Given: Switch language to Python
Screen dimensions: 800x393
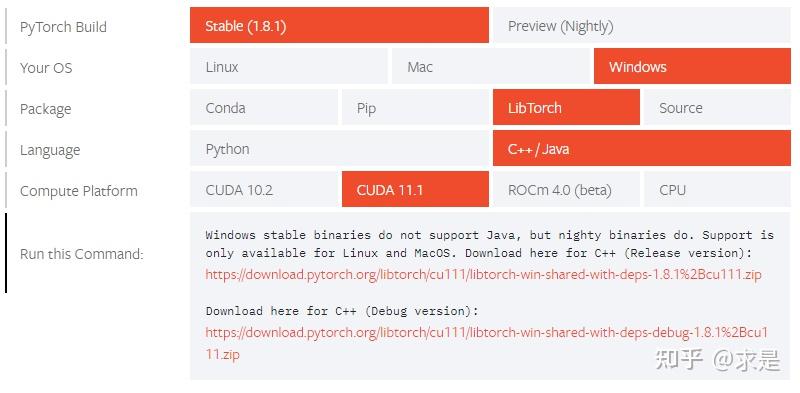Looking at the screenshot, I should (339, 149).
